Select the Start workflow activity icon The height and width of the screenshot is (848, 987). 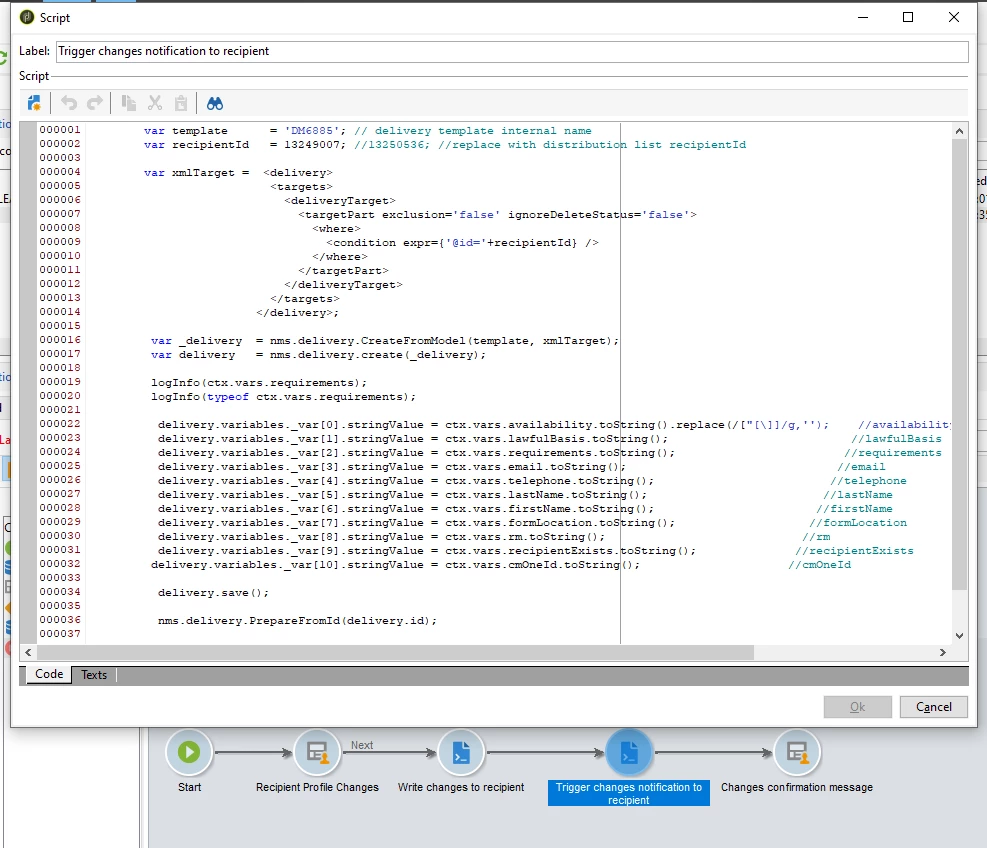pos(189,752)
